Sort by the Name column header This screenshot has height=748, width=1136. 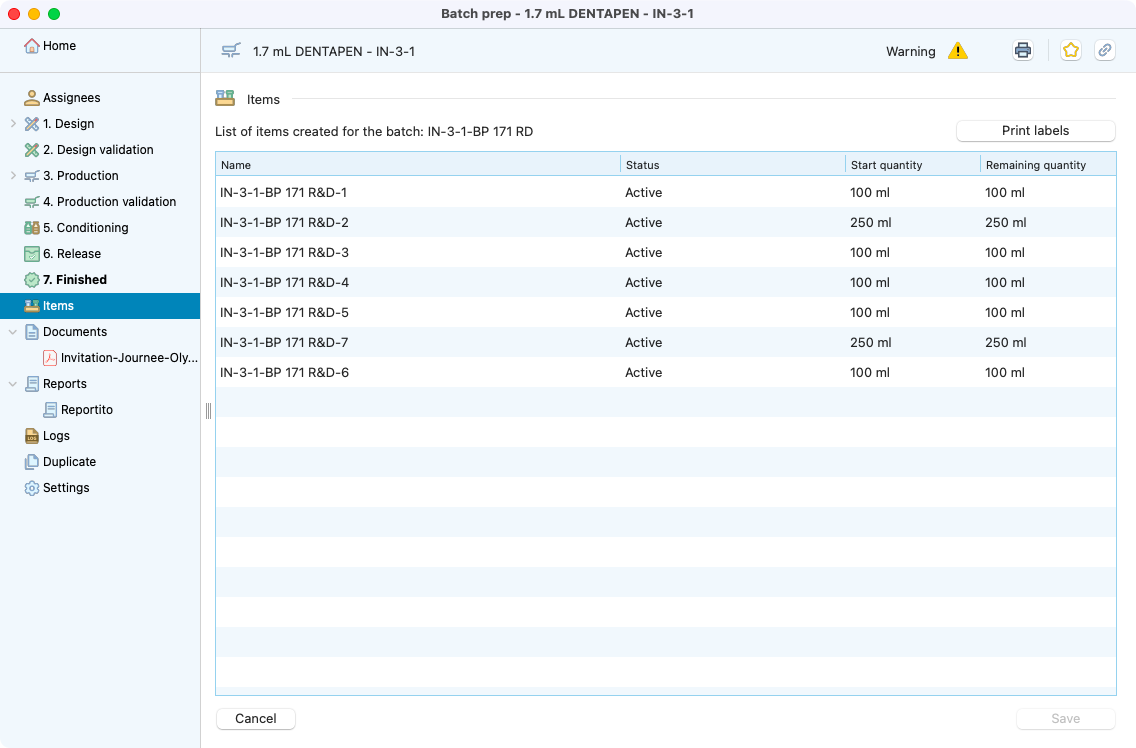click(417, 165)
